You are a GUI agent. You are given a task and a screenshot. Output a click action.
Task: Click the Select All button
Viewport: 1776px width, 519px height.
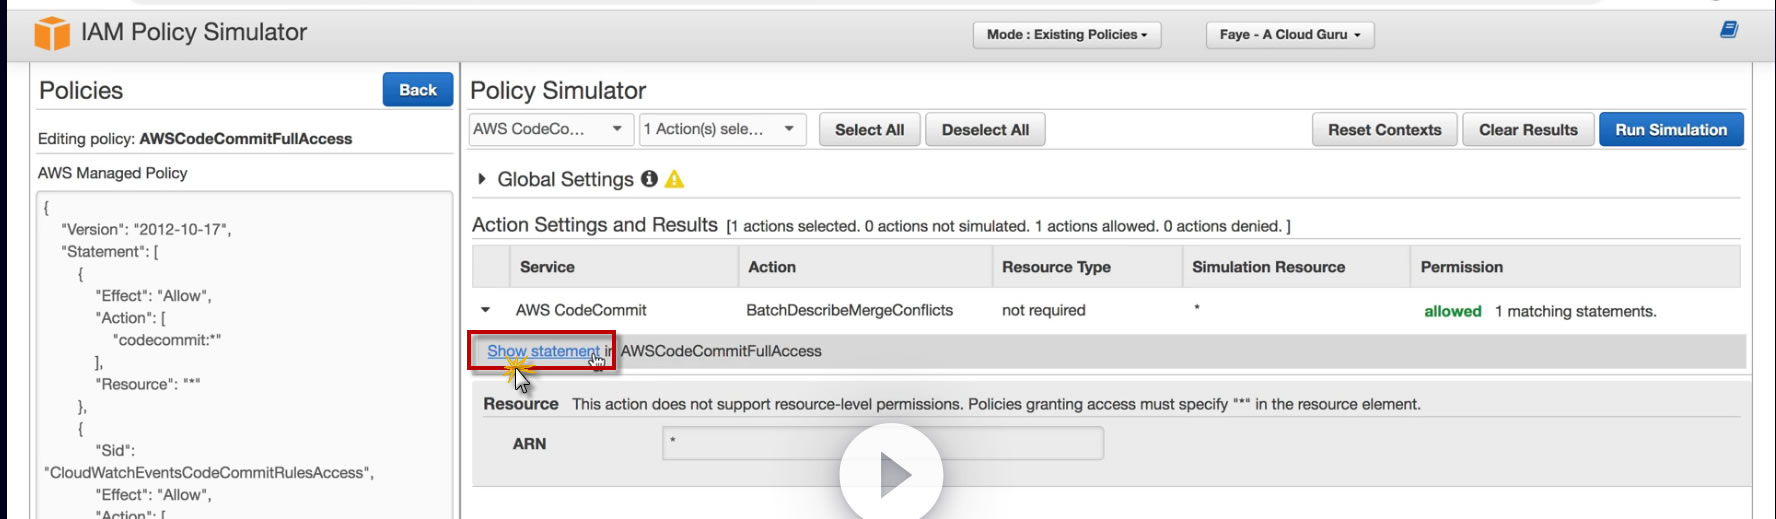pyautogui.click(x=869, y=130)
